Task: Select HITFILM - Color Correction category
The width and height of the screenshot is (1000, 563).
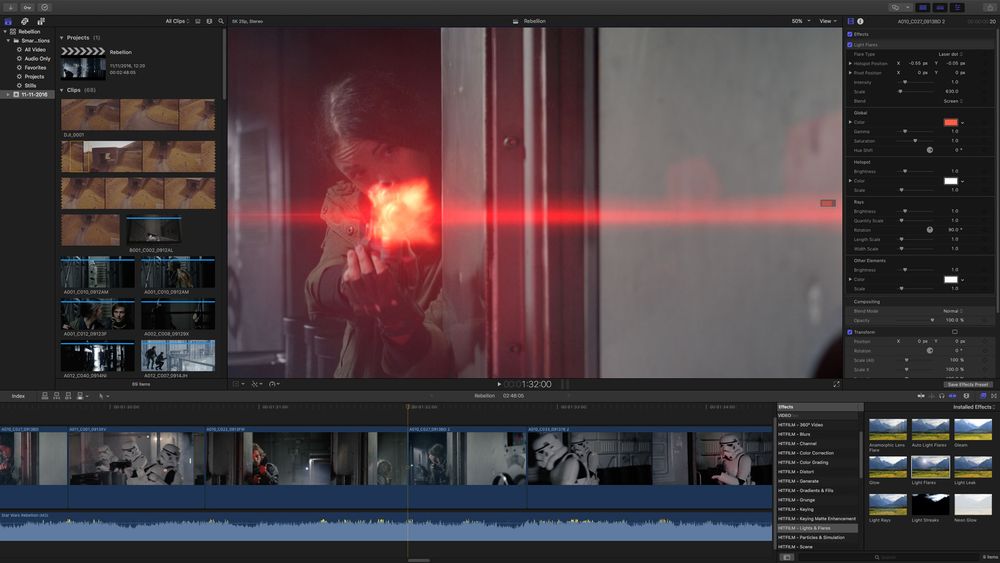Action: click(x=805, y=453)
